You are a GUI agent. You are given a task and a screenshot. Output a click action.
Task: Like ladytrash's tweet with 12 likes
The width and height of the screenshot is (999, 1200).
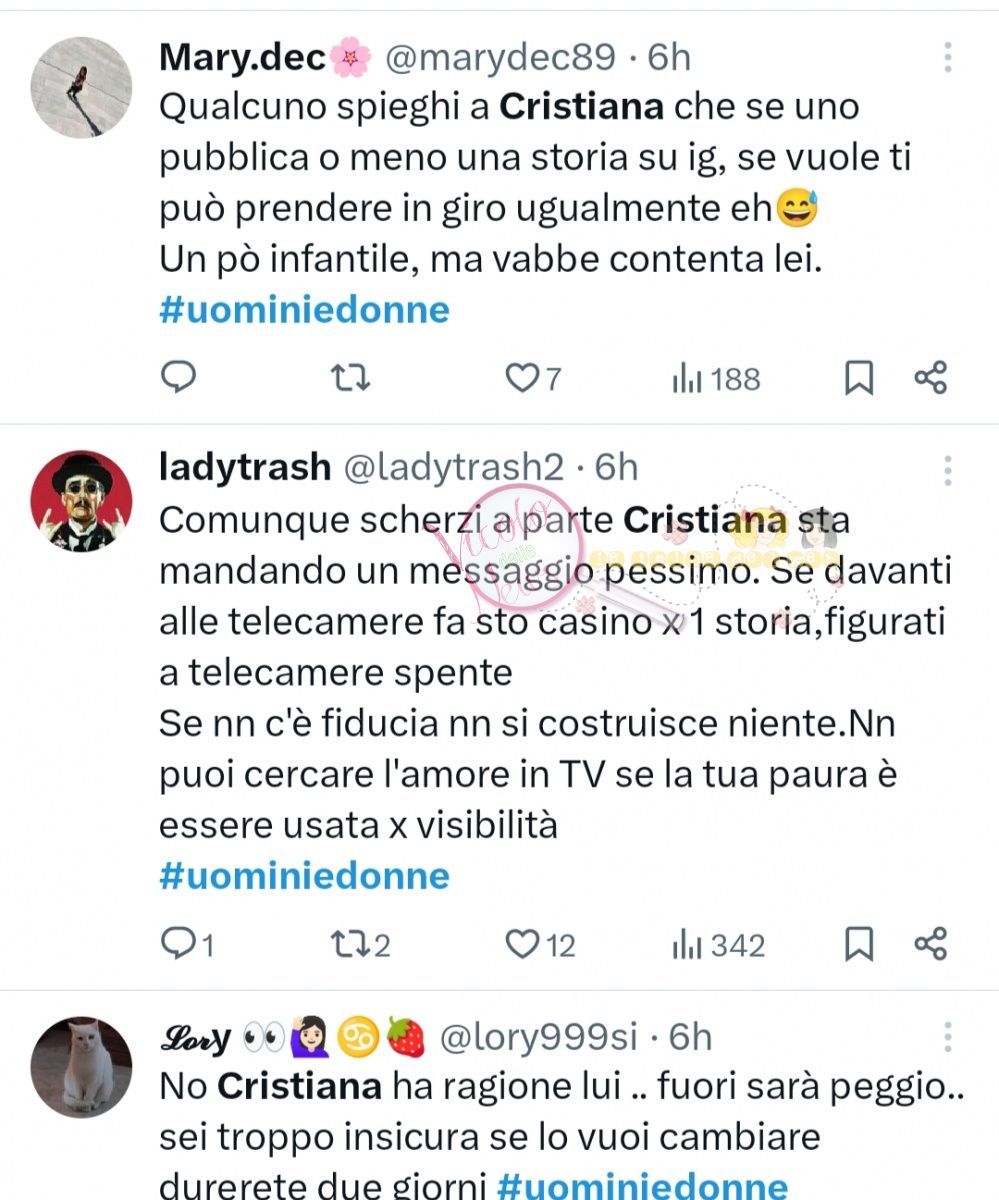click(540, 944)
